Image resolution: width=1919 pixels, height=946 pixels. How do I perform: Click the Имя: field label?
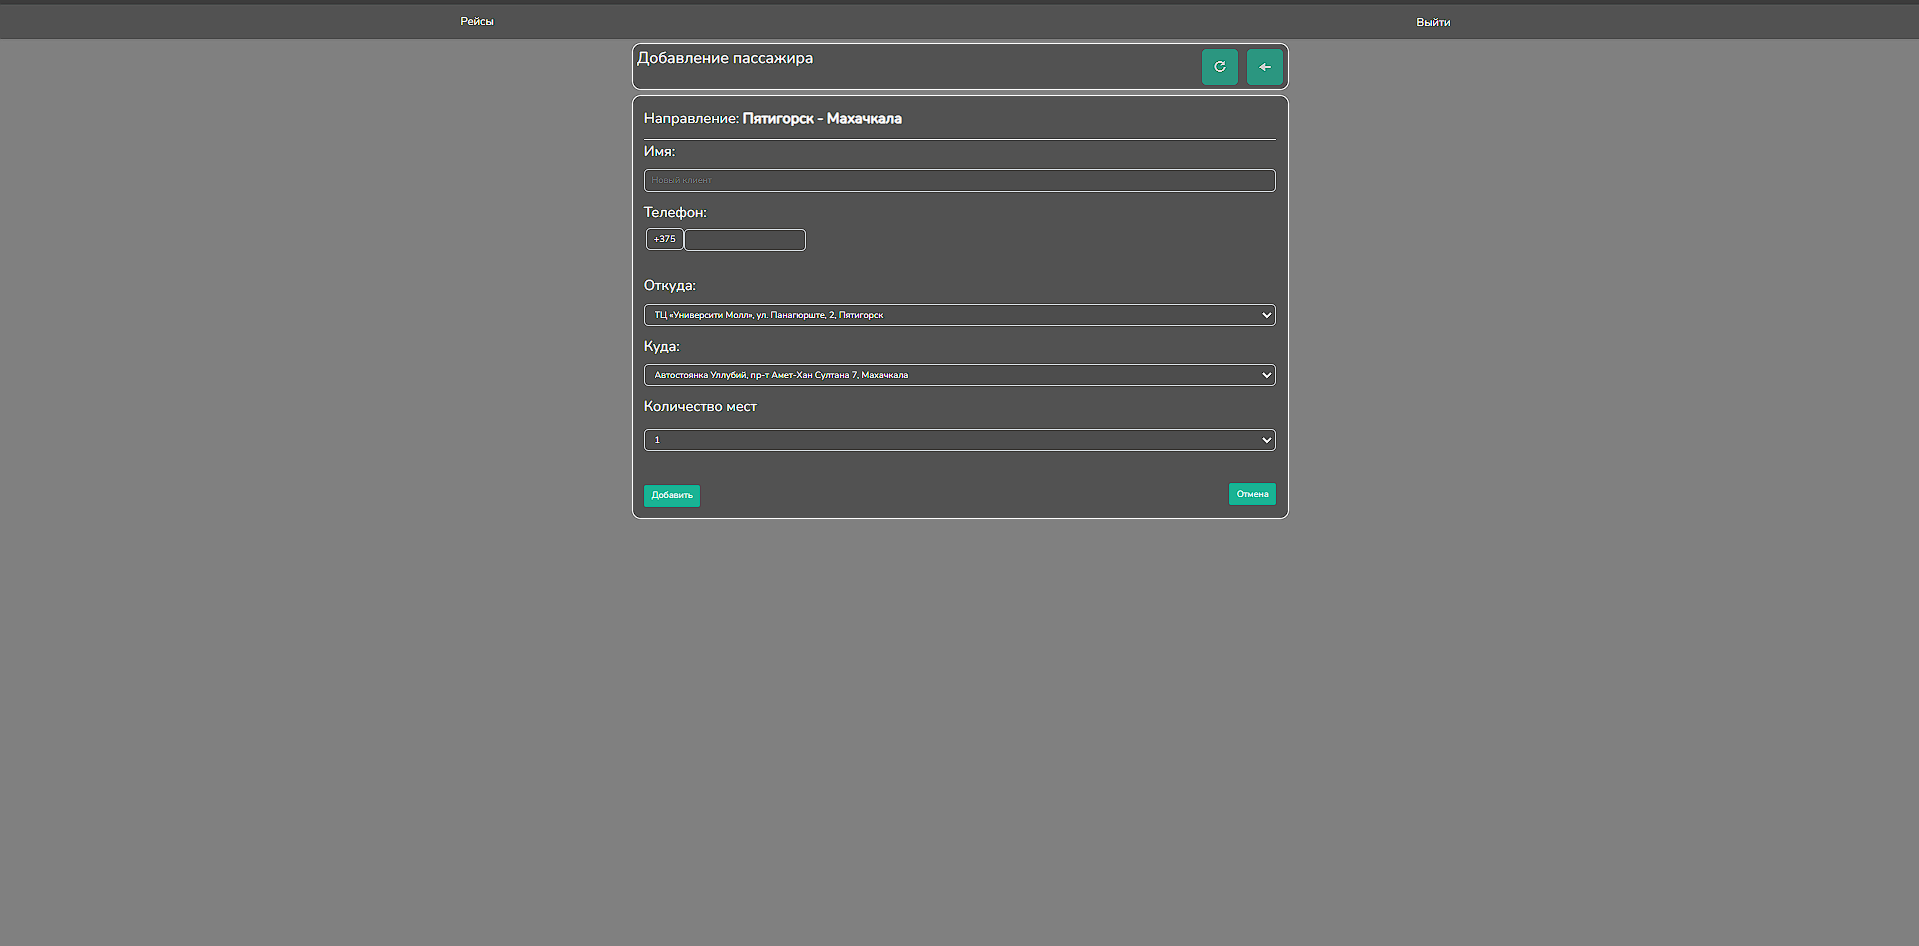point(659,152)
